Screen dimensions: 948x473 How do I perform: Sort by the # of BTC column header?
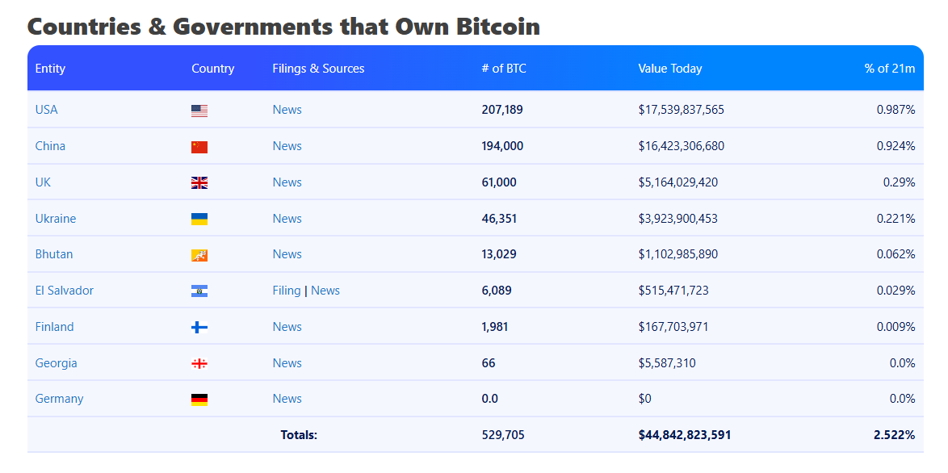503,69
